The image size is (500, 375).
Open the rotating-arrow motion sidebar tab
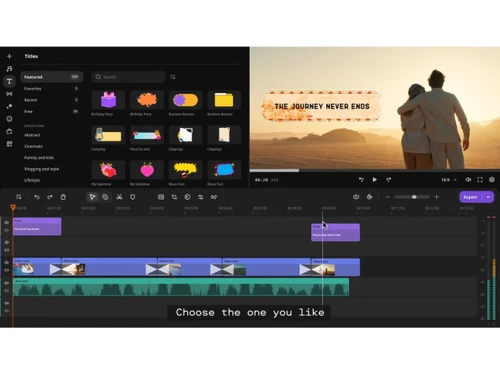point(9,131)
